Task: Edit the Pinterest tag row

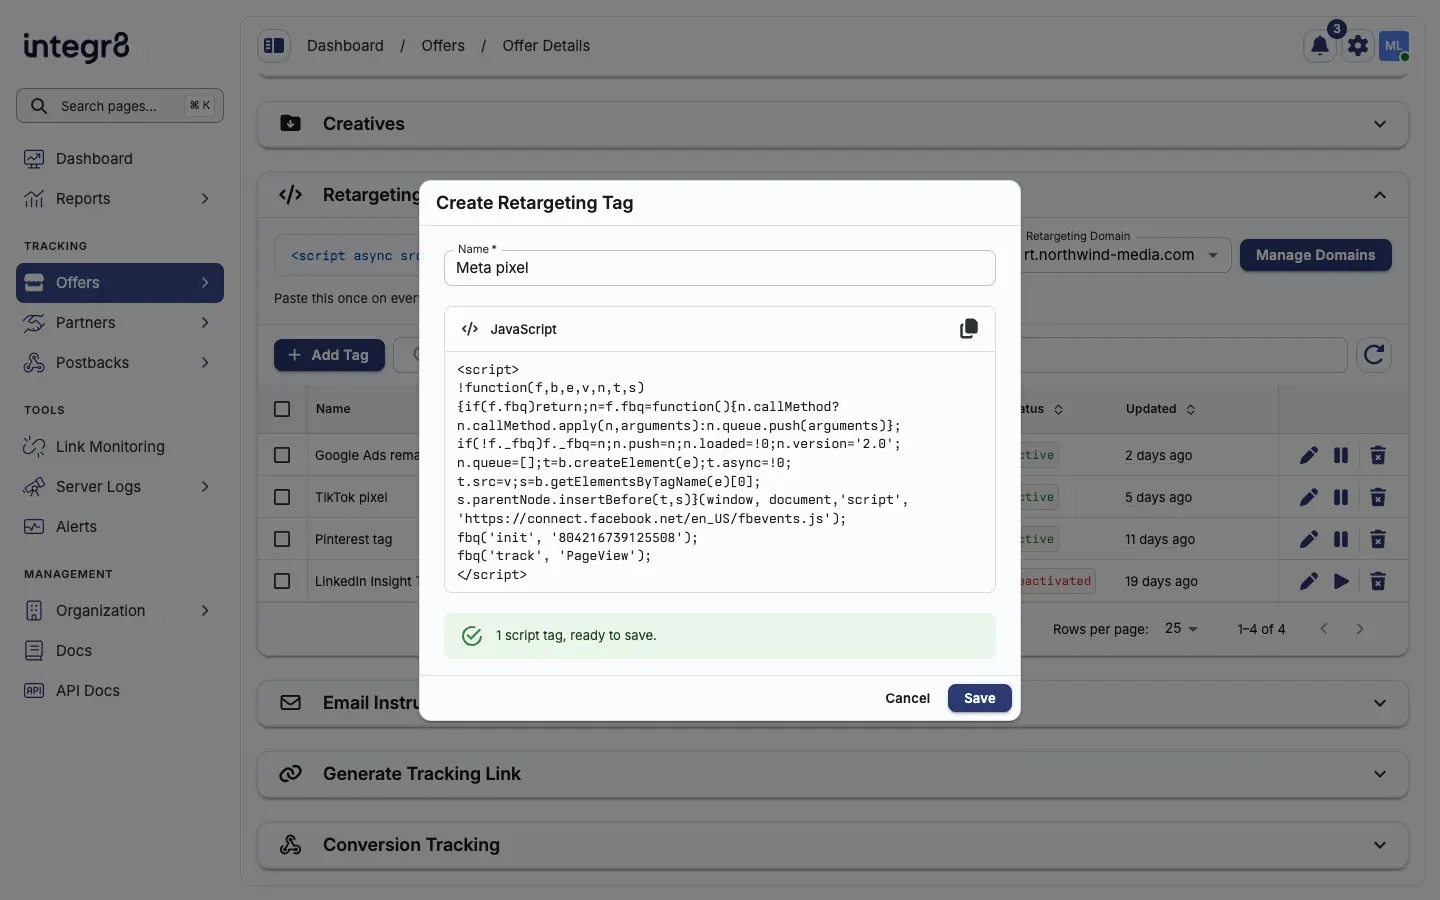Action: click(1308, 539)
